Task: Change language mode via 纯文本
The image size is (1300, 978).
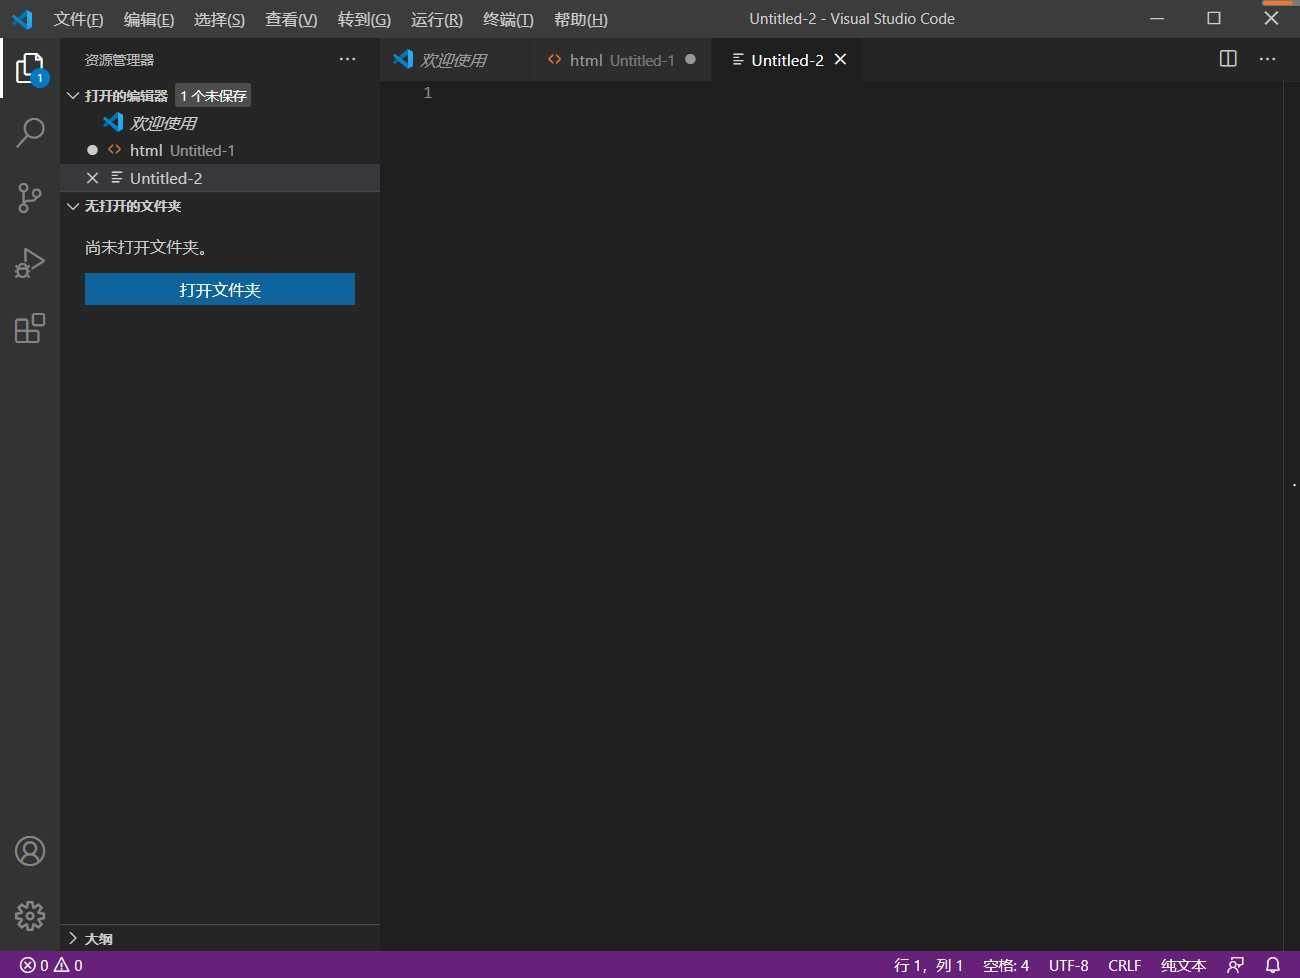Action: click(x=1183, y=965)
